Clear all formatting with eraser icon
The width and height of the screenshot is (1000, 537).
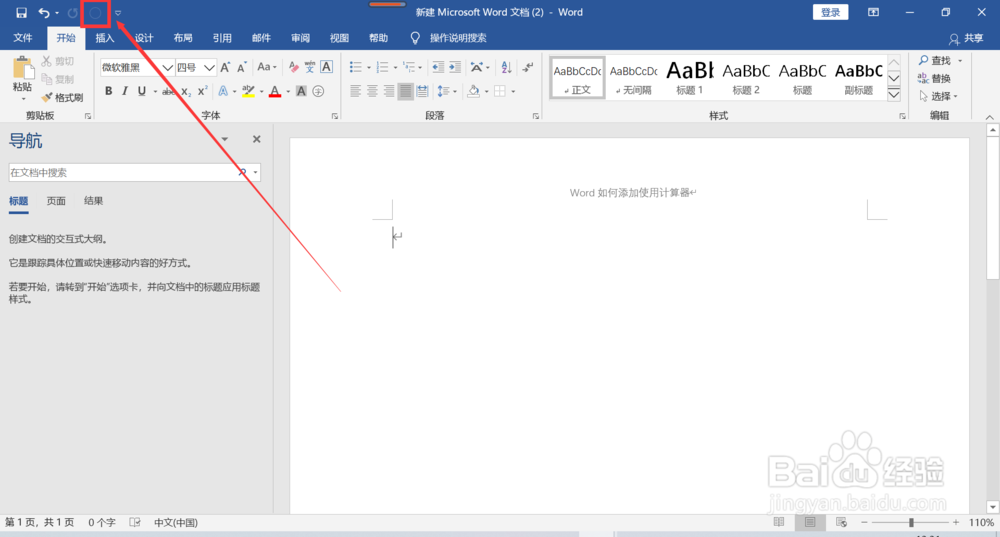coord(293,67)
